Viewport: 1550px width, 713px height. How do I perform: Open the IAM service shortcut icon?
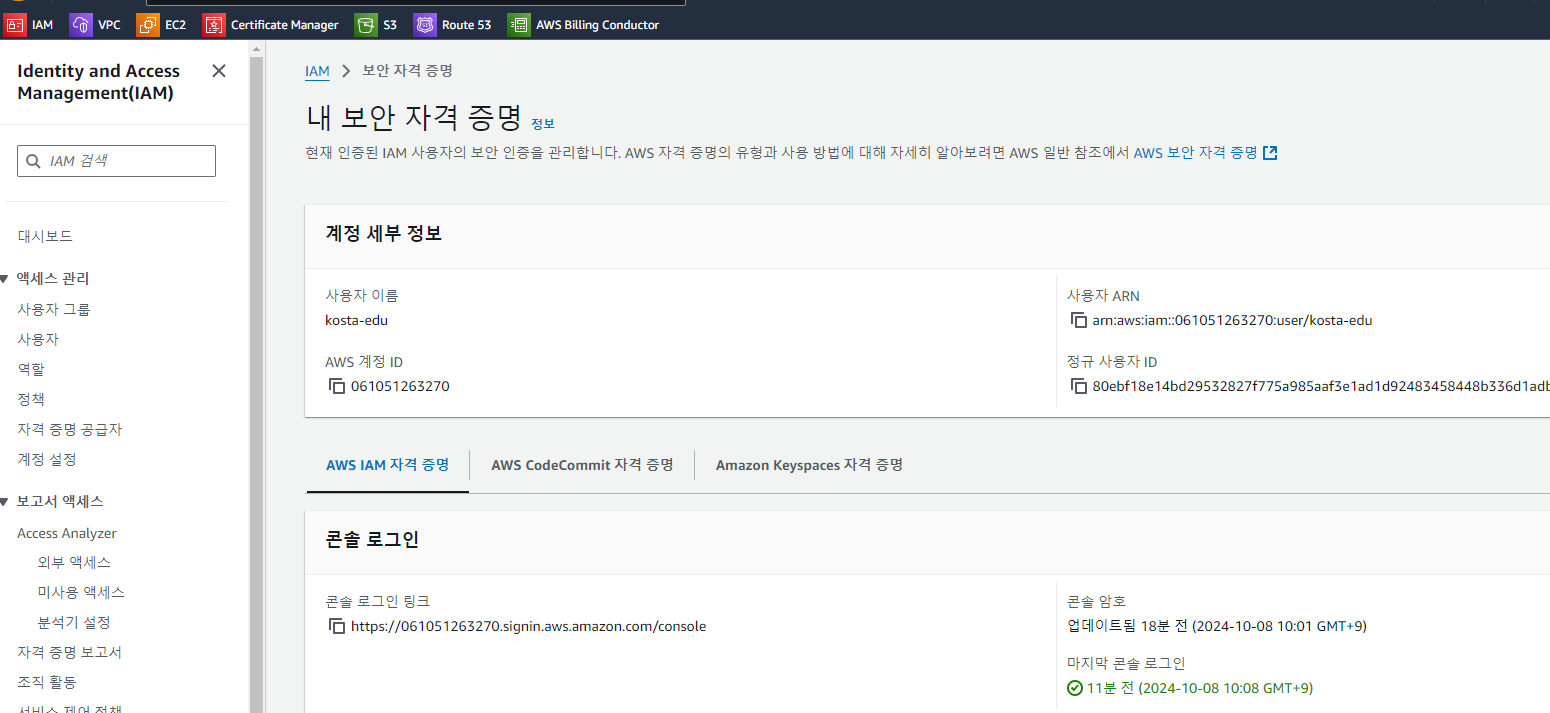click(x=15, y=25)
